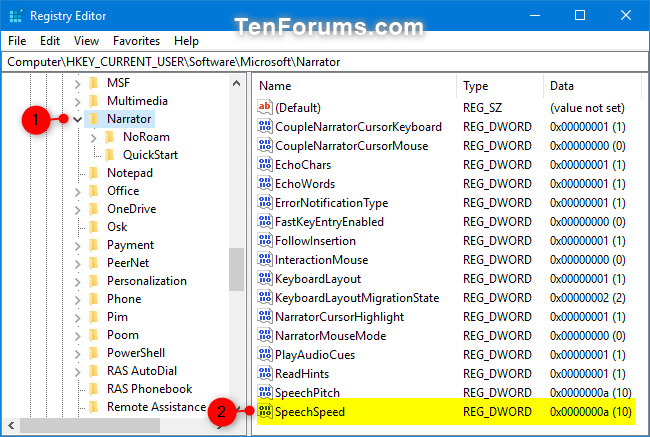Open the File menu

[17, 41]
